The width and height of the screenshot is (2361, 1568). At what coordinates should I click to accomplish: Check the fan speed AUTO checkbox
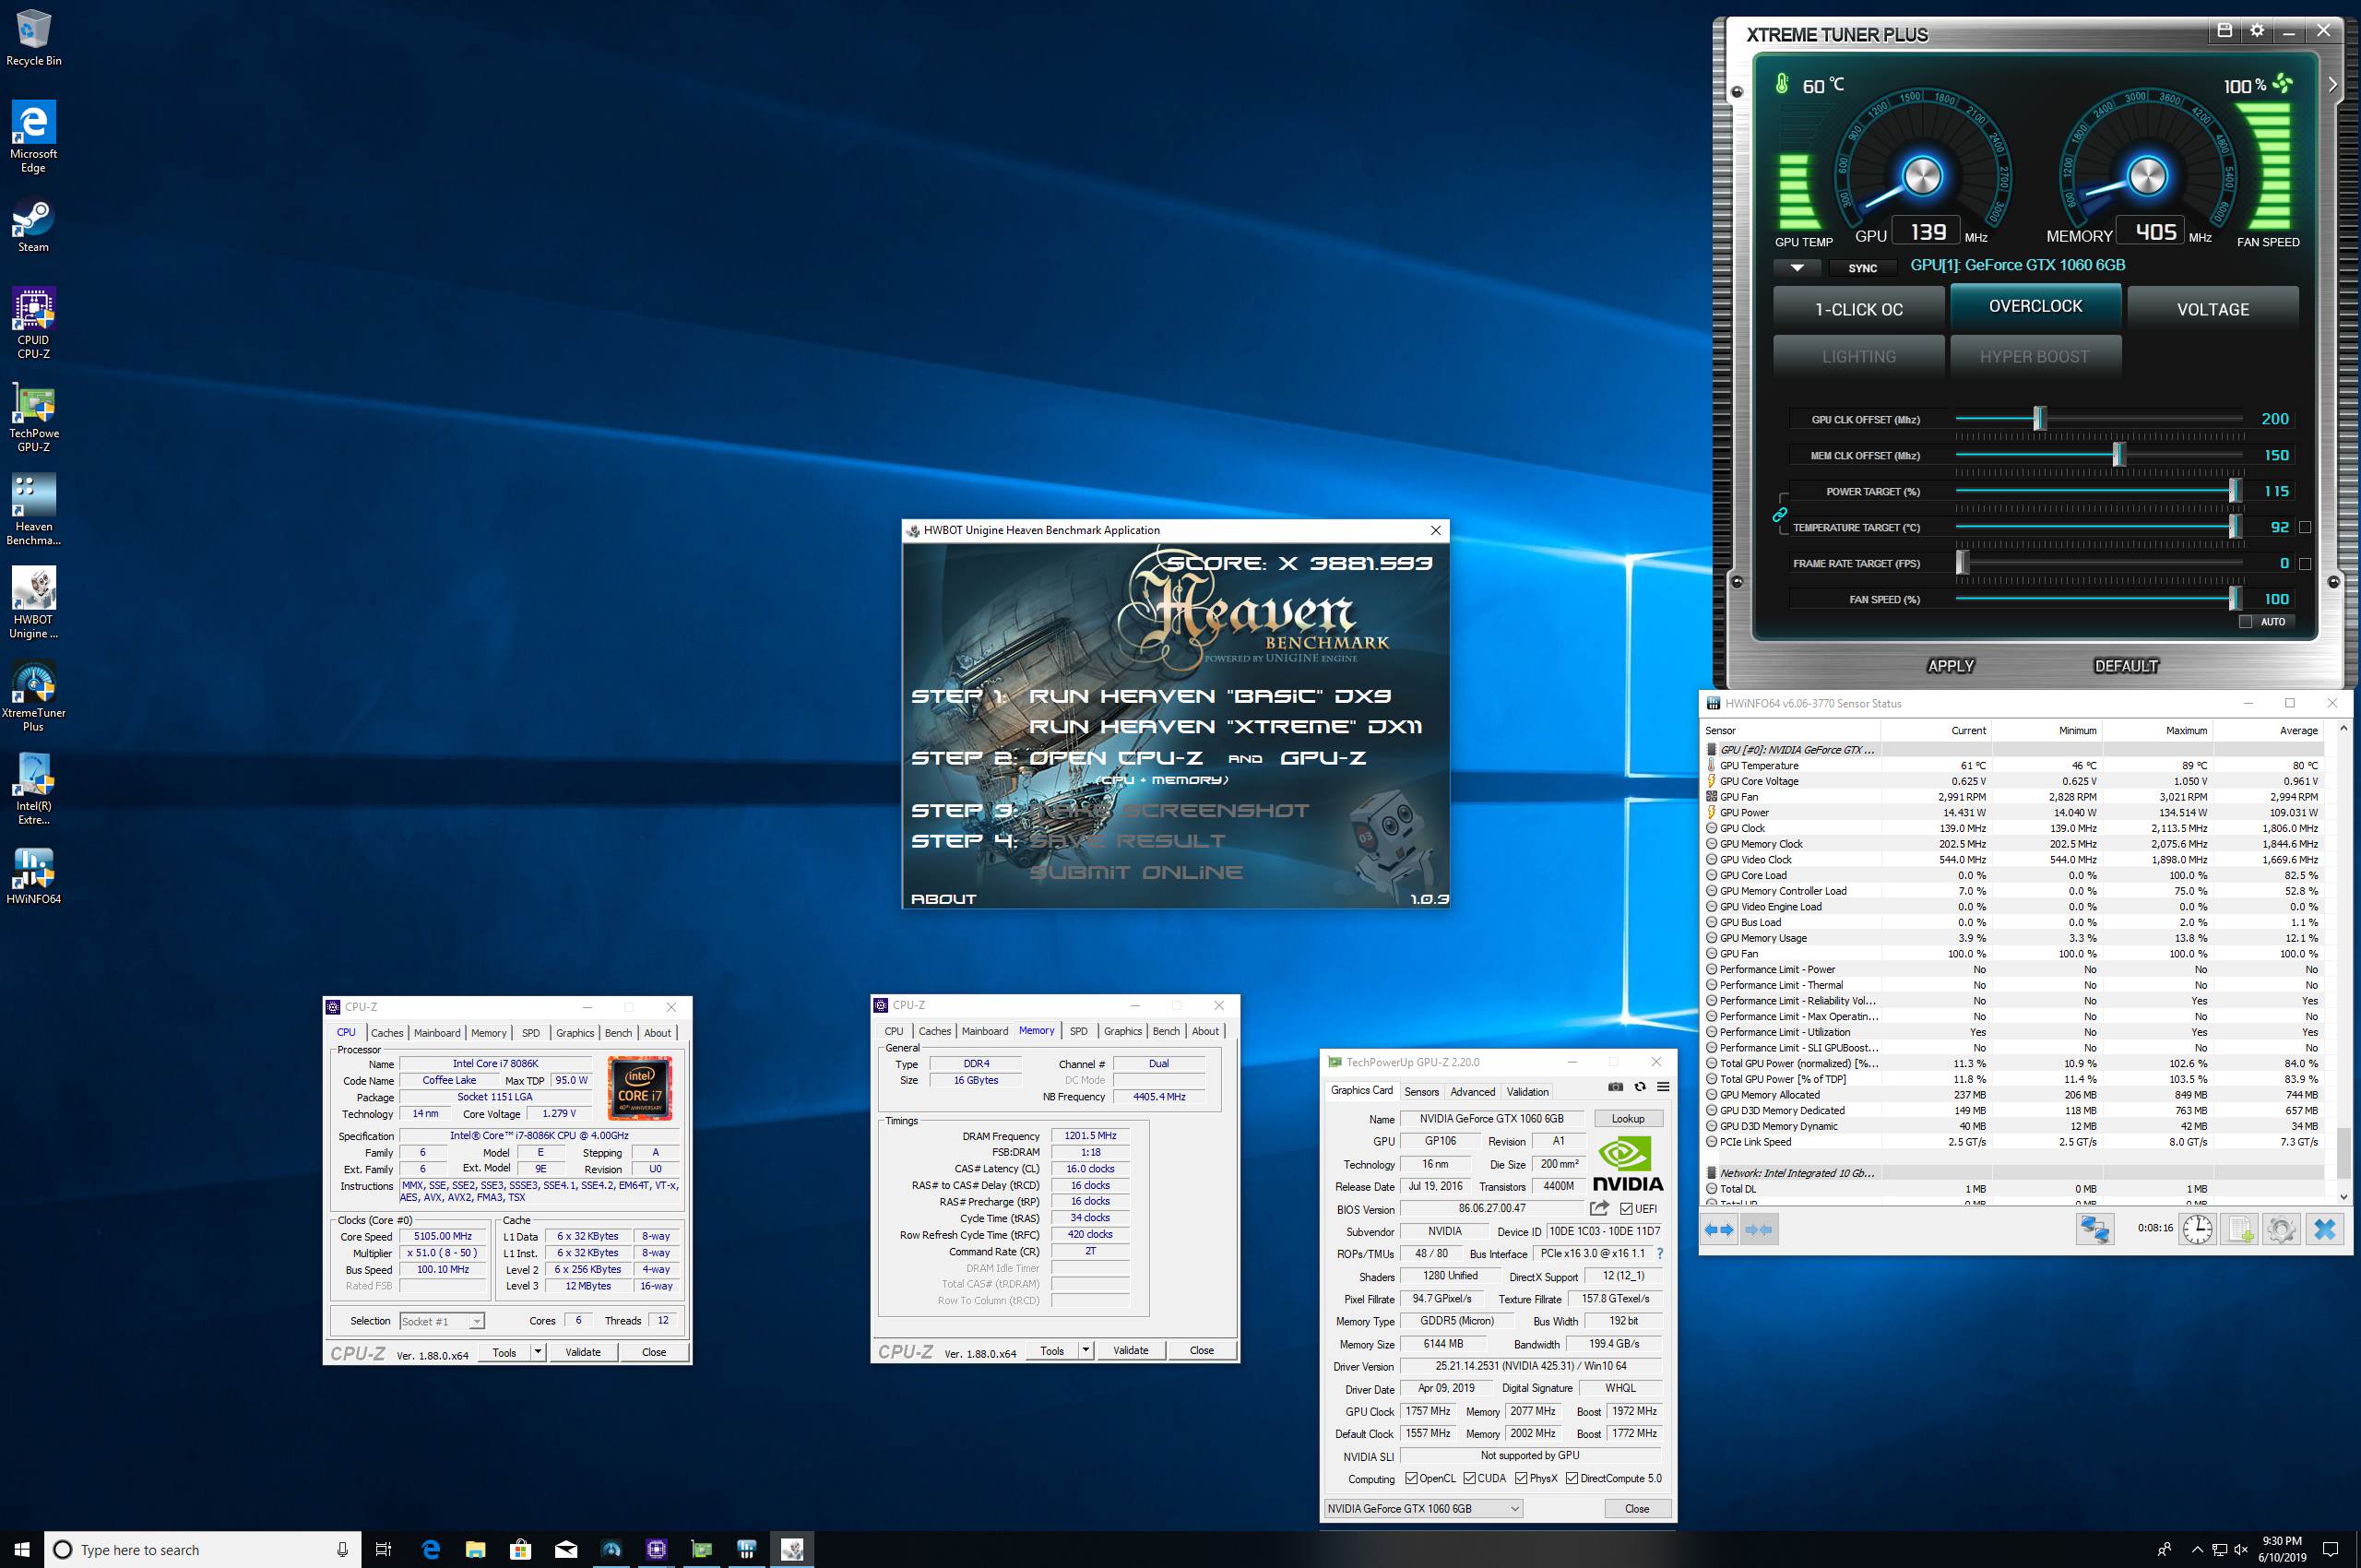2246,622
